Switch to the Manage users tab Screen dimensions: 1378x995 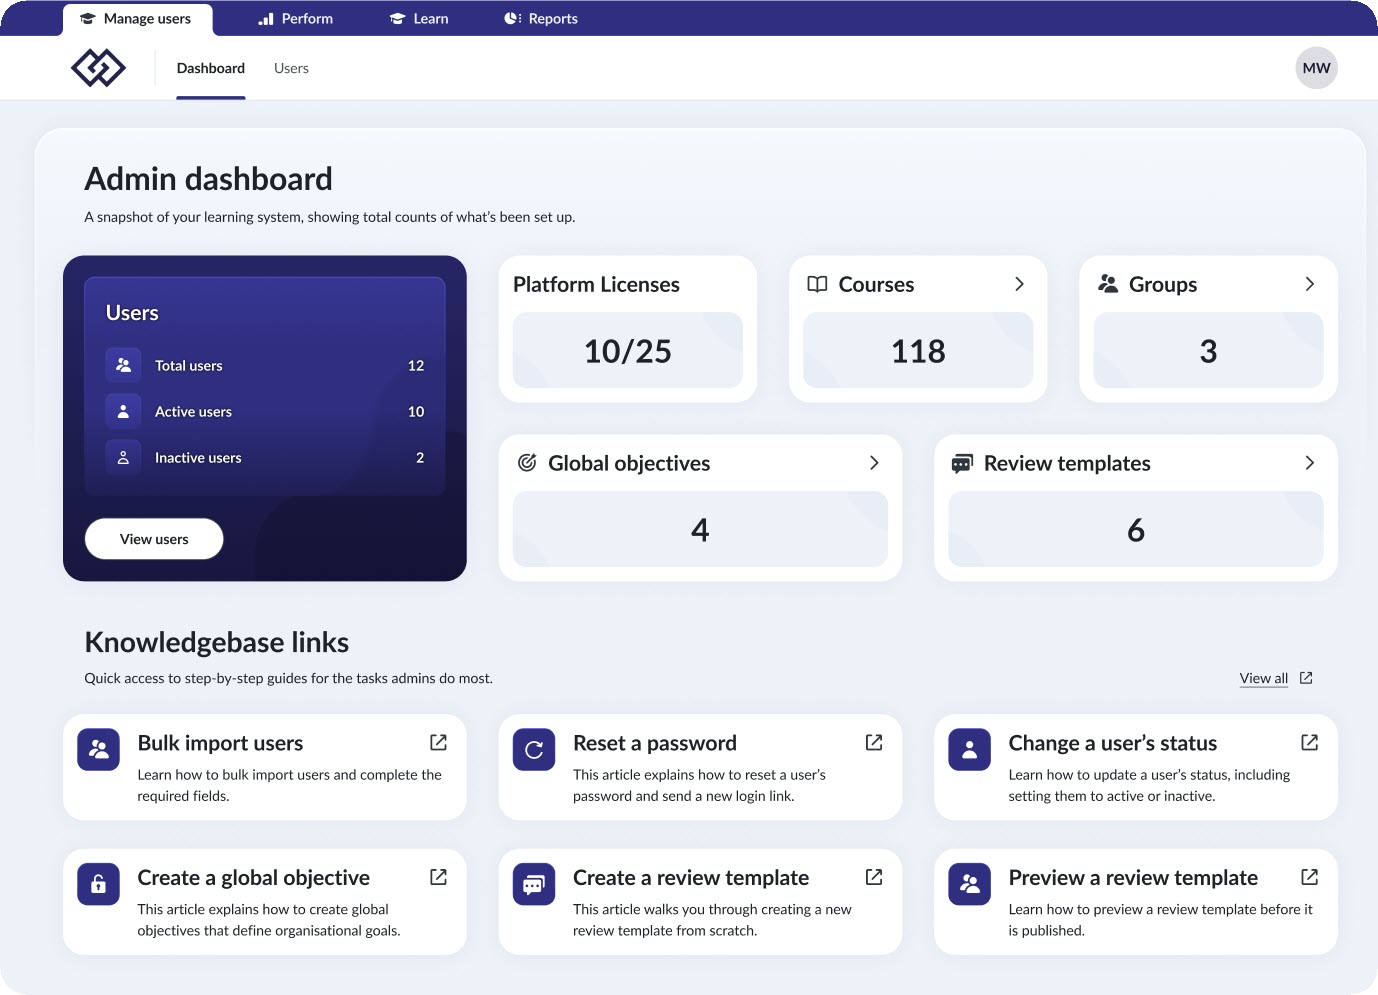pos(137,19)
